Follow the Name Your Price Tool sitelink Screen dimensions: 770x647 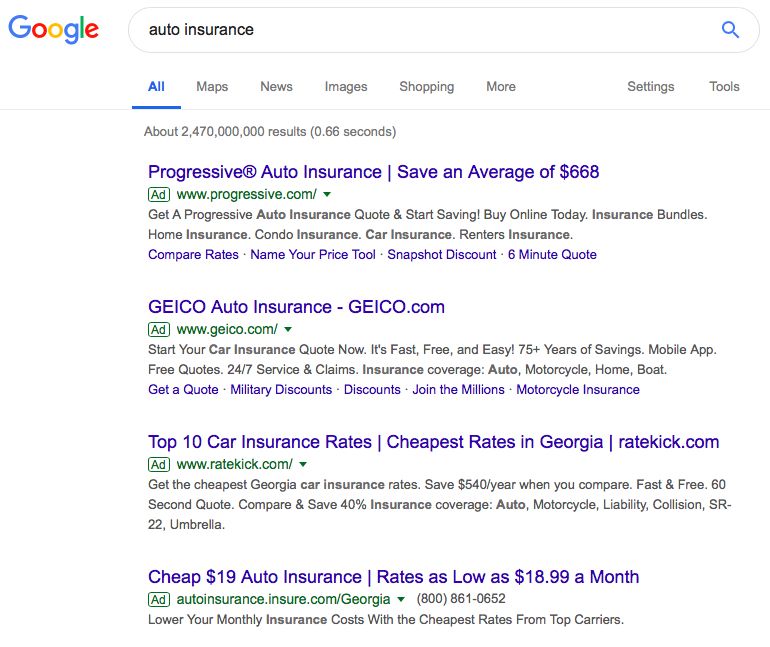tap(313, 254)
